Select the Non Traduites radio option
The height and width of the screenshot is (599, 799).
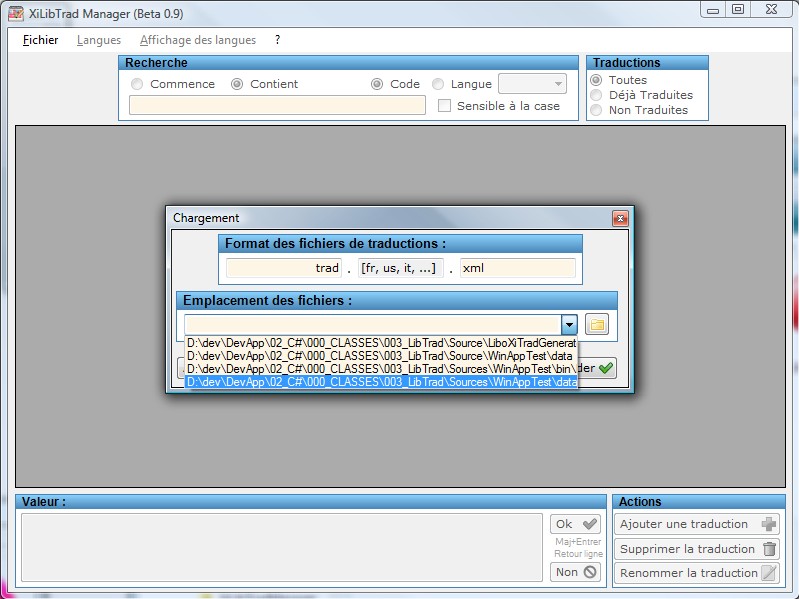[596, 110]
